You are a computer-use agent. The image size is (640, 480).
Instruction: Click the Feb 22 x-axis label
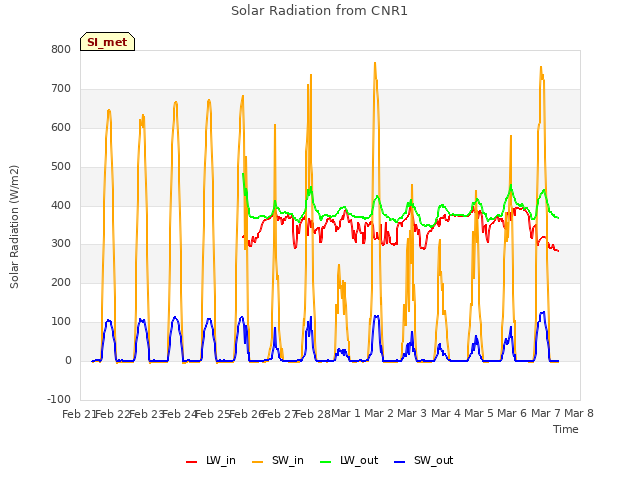[112, 414]
